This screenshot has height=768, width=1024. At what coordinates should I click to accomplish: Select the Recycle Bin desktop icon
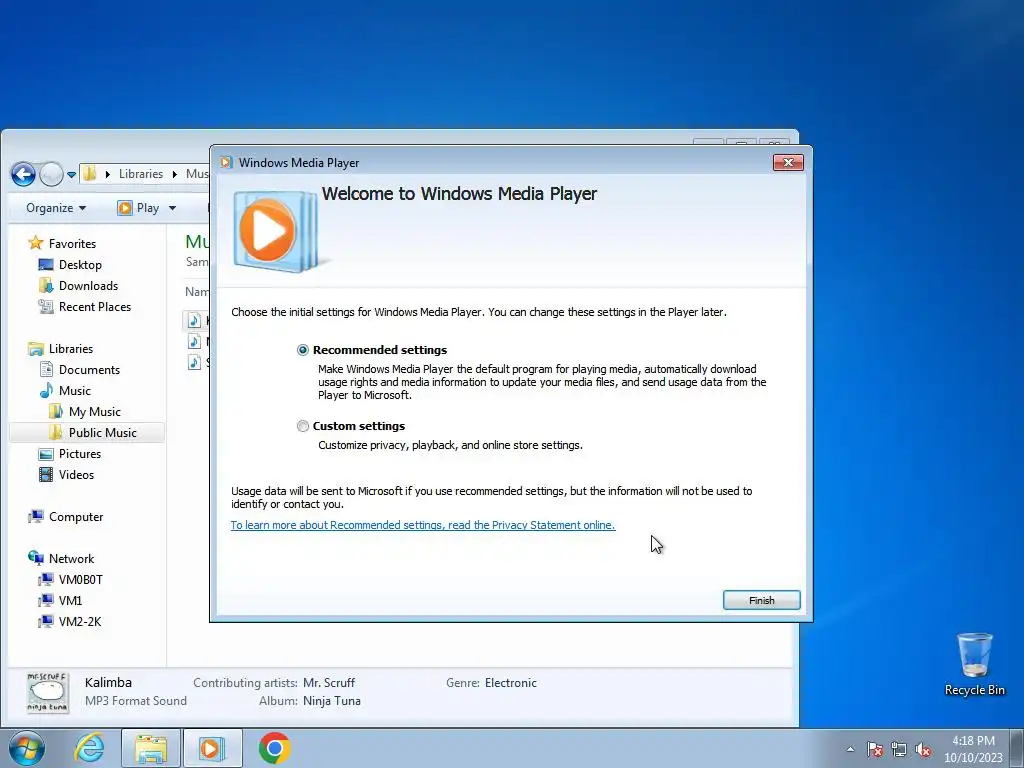(x=974, y=664)
